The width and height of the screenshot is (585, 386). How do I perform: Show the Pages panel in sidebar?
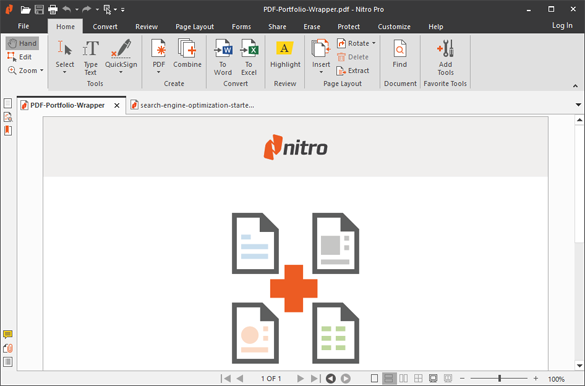tap(8, 103)
